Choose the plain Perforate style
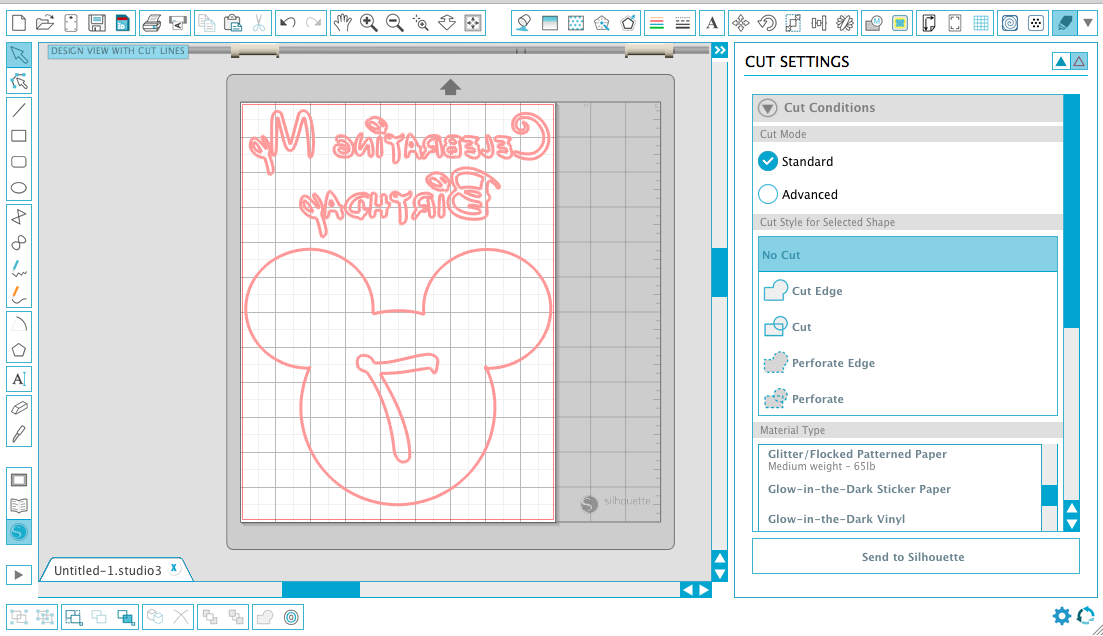Viewport: 1103px width, 636px height. (907, 398)
